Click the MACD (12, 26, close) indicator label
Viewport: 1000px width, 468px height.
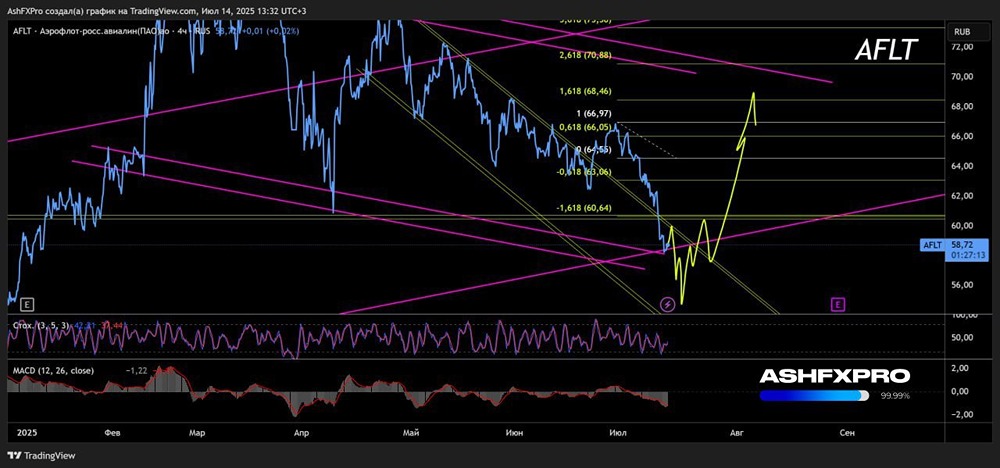[54, 370]
